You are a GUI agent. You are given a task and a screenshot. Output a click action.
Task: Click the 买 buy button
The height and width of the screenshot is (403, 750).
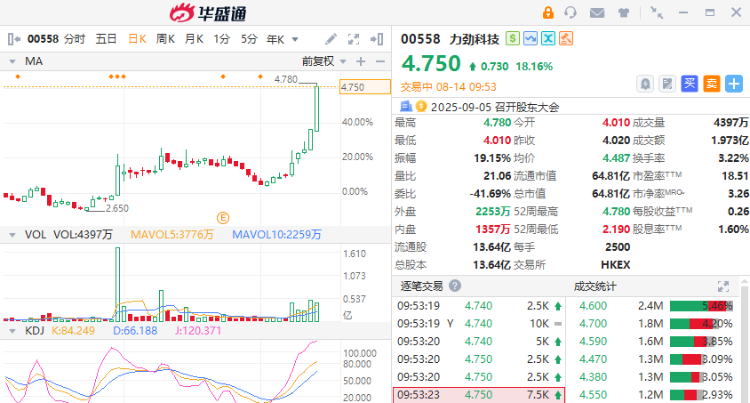[689, 84]
